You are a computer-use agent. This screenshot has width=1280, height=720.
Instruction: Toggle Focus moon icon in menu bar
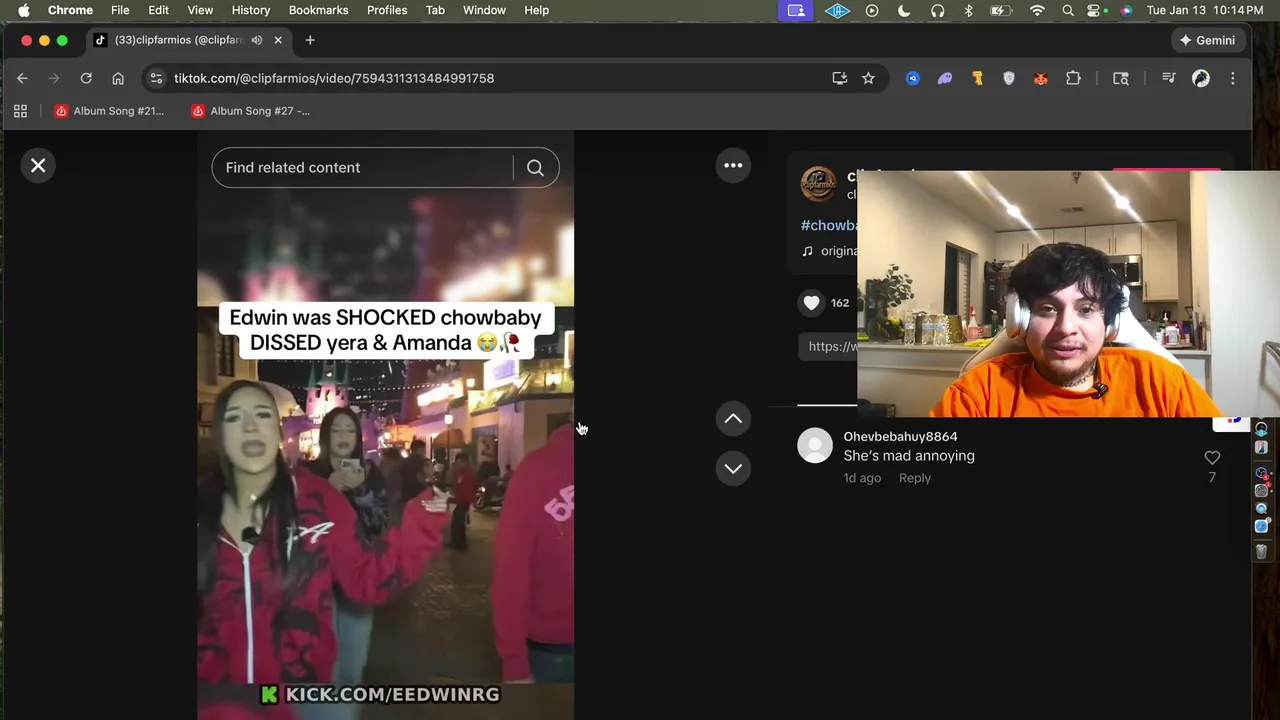[904, 10]
